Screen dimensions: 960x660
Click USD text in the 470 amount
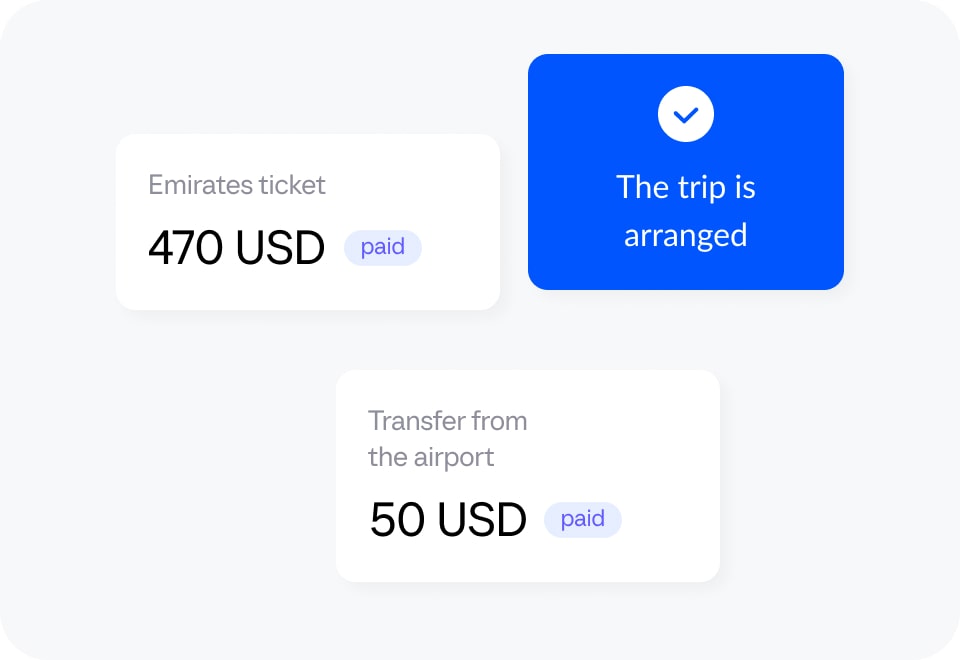click(280, 248)
